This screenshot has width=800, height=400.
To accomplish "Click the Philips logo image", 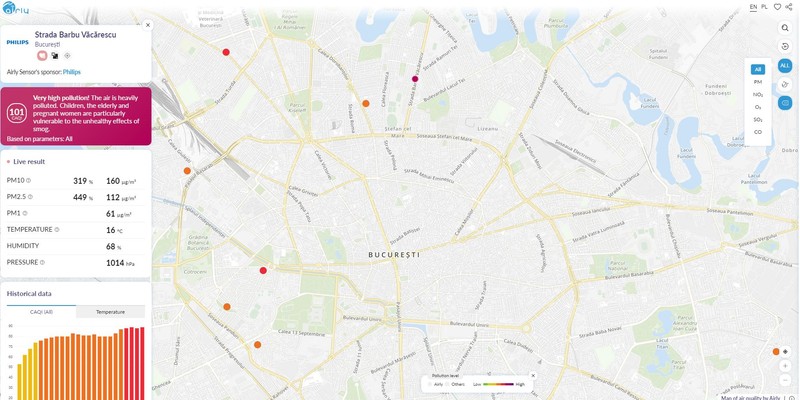I will [18, 42].
